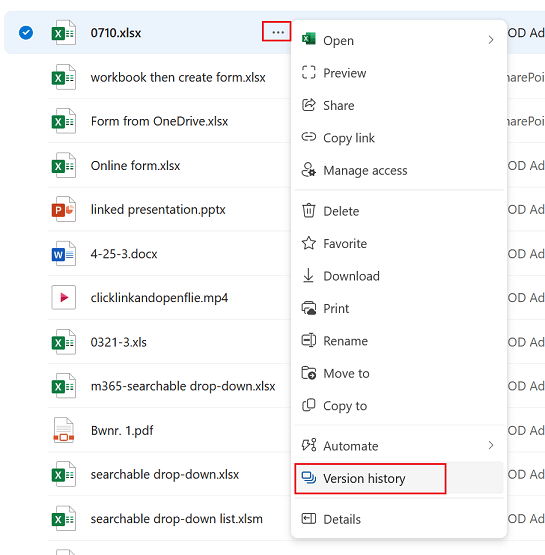
Task: Click Excel icon next to Online form.xlsx
Action: point(64,165)
